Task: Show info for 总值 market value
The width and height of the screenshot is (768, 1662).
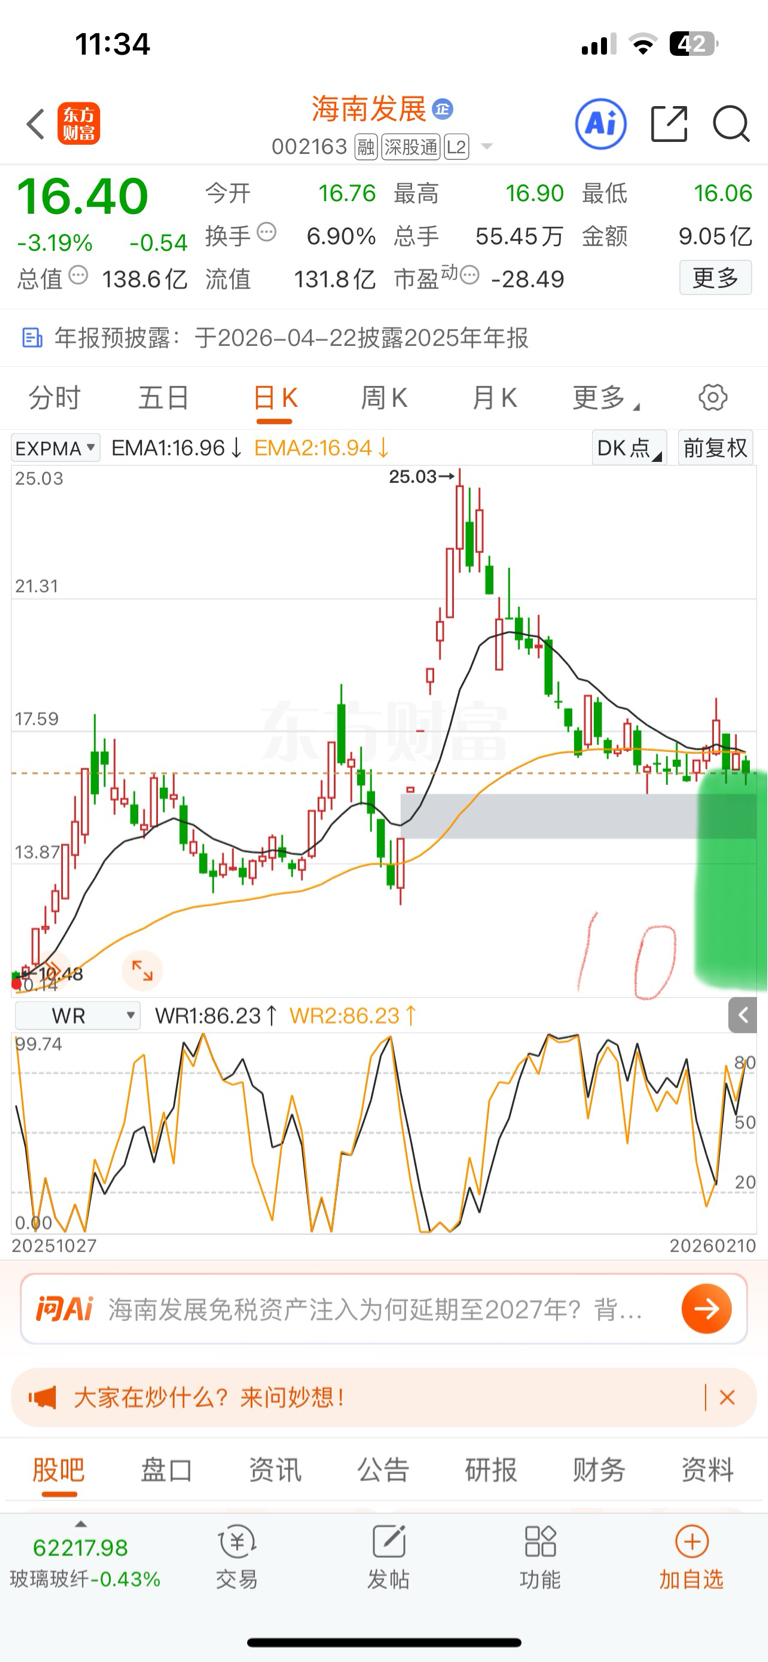Action: point(78,275)
